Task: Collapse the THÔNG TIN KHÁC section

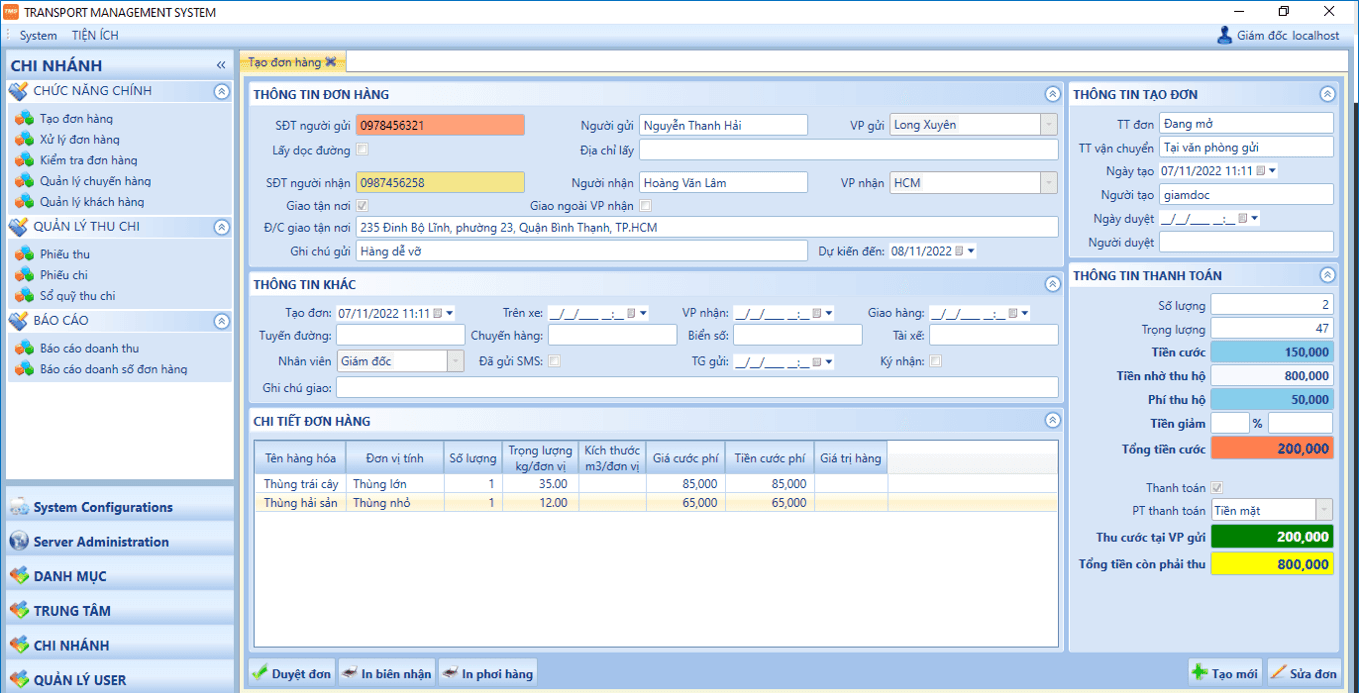Action: (x=1051, y=285)
